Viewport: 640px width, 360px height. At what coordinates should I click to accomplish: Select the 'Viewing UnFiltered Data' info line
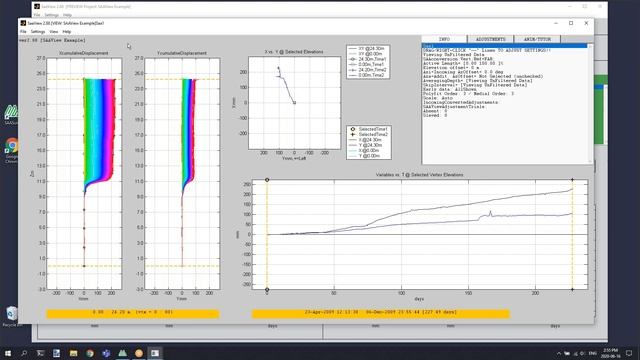click(453, 54)
